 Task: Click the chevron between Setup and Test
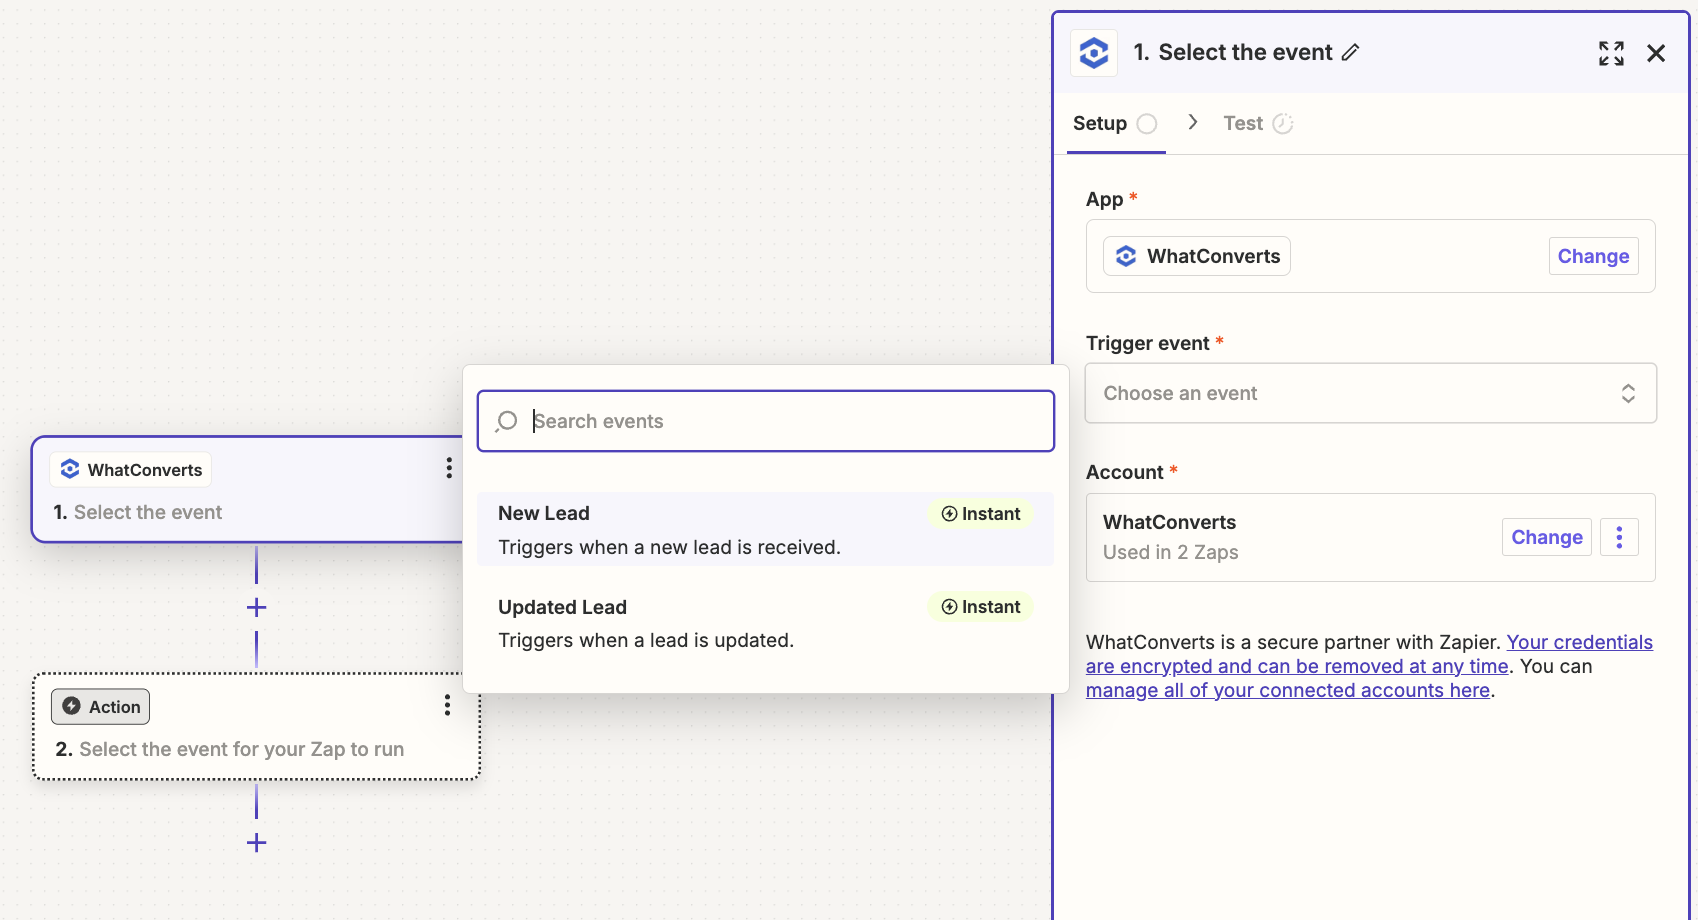point(1192,122)
